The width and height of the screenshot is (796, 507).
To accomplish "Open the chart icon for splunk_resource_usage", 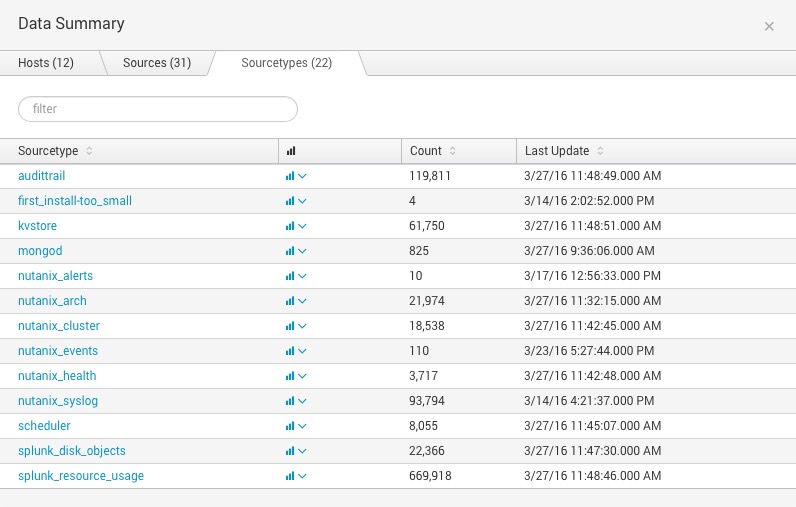I will [x=290, y=476].
